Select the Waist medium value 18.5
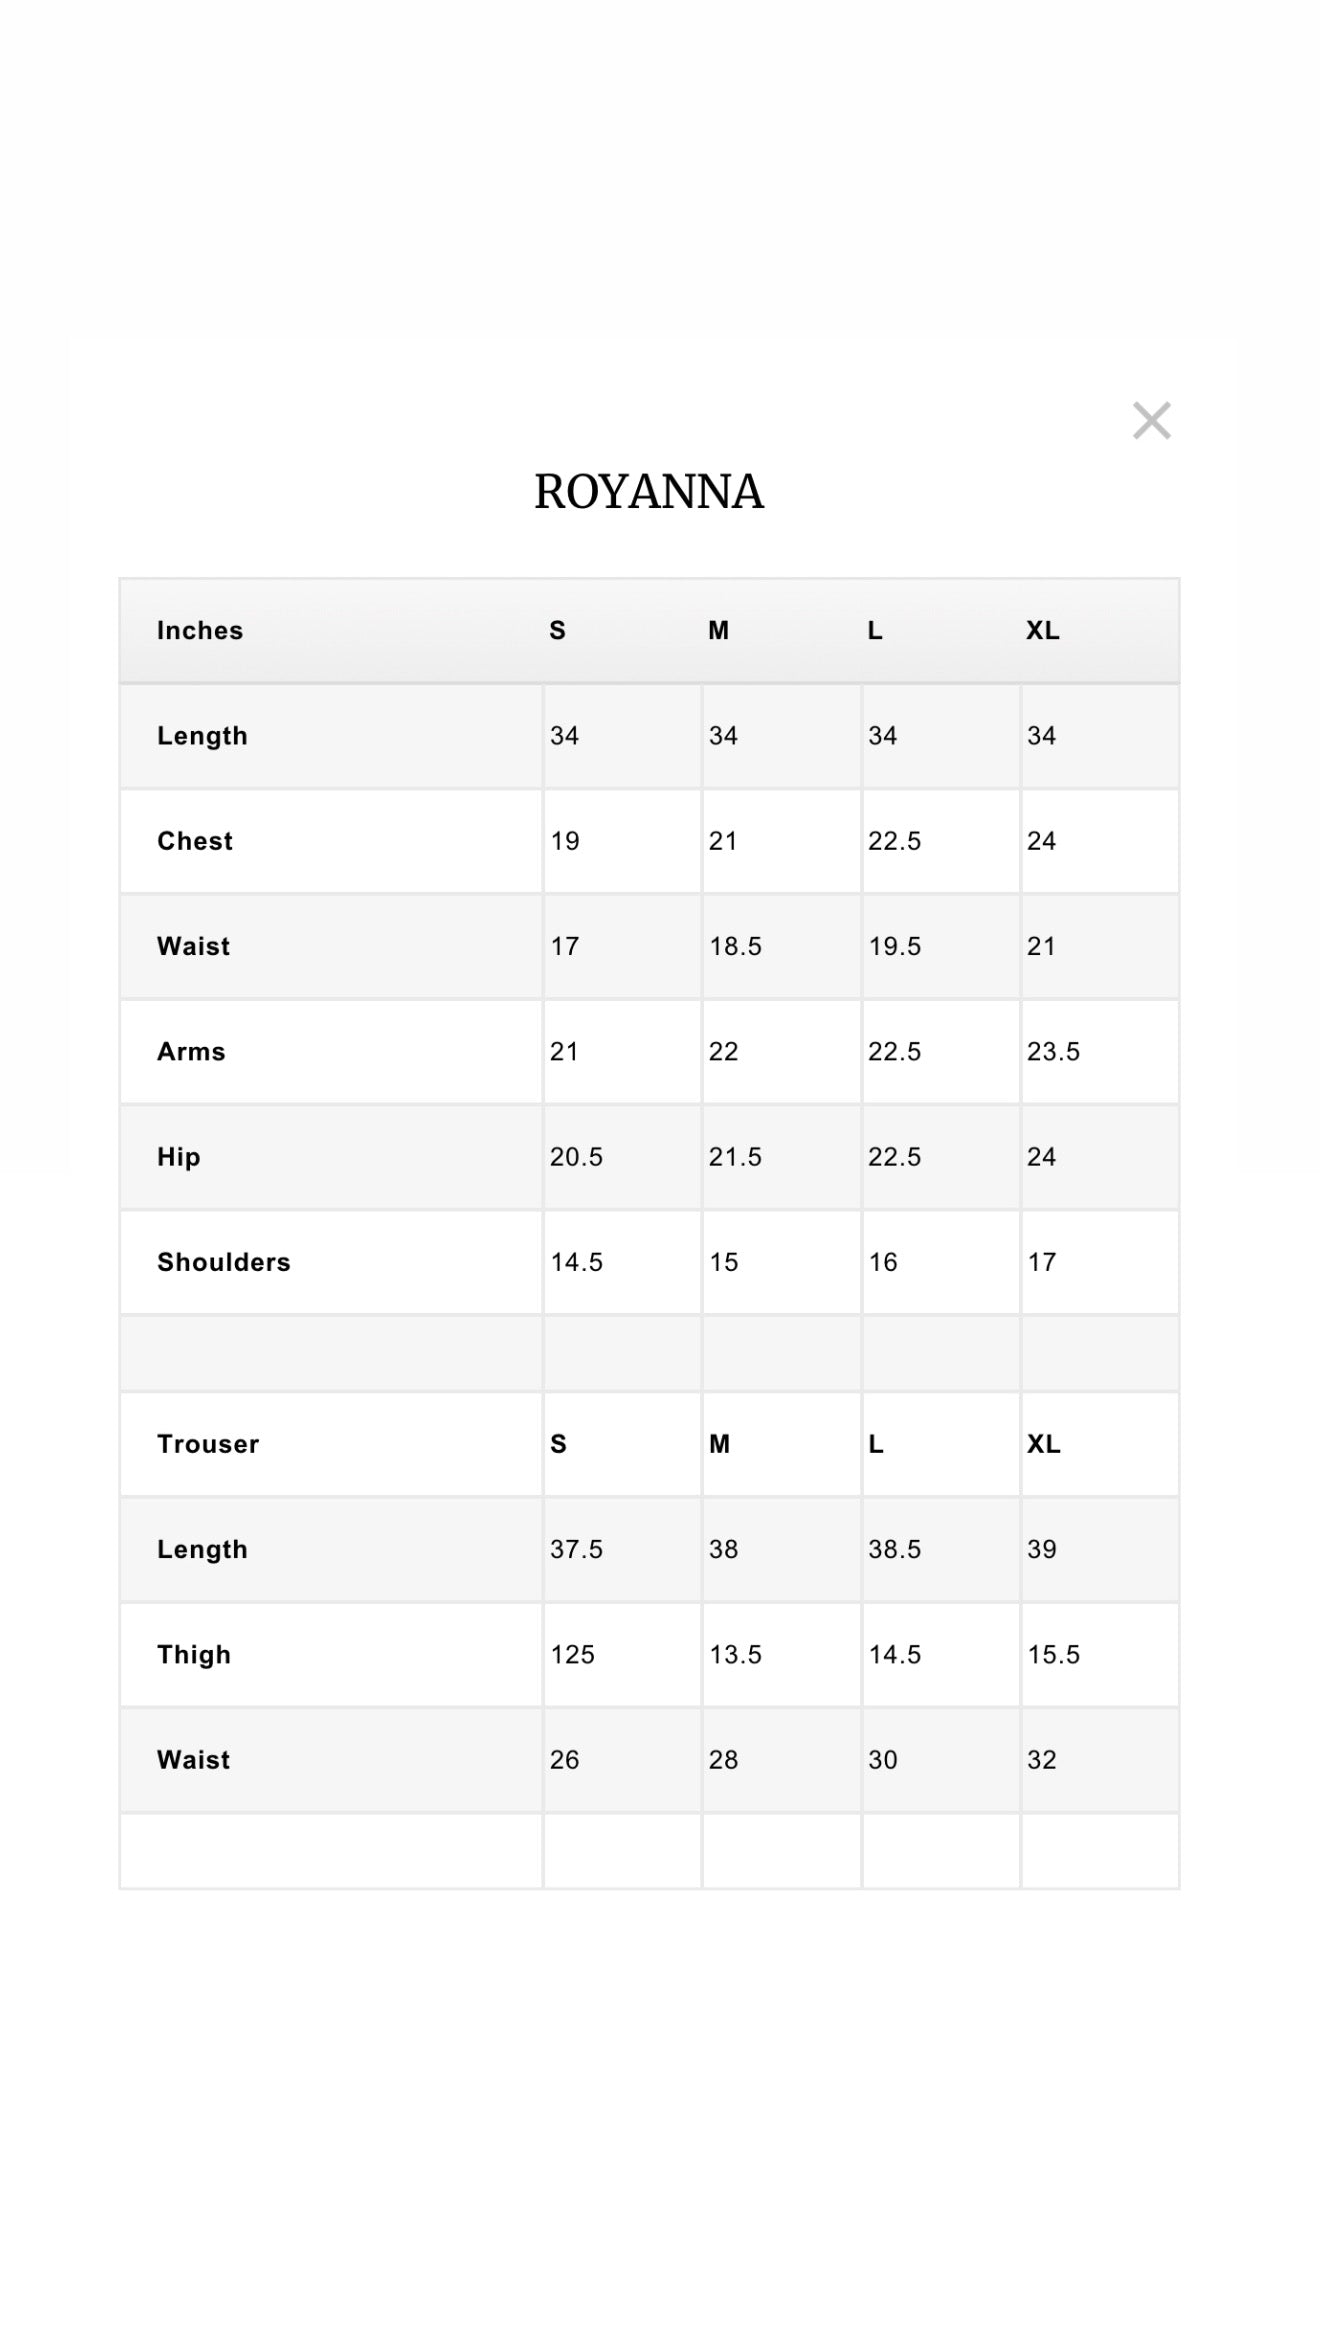 [x=735, y=946]
